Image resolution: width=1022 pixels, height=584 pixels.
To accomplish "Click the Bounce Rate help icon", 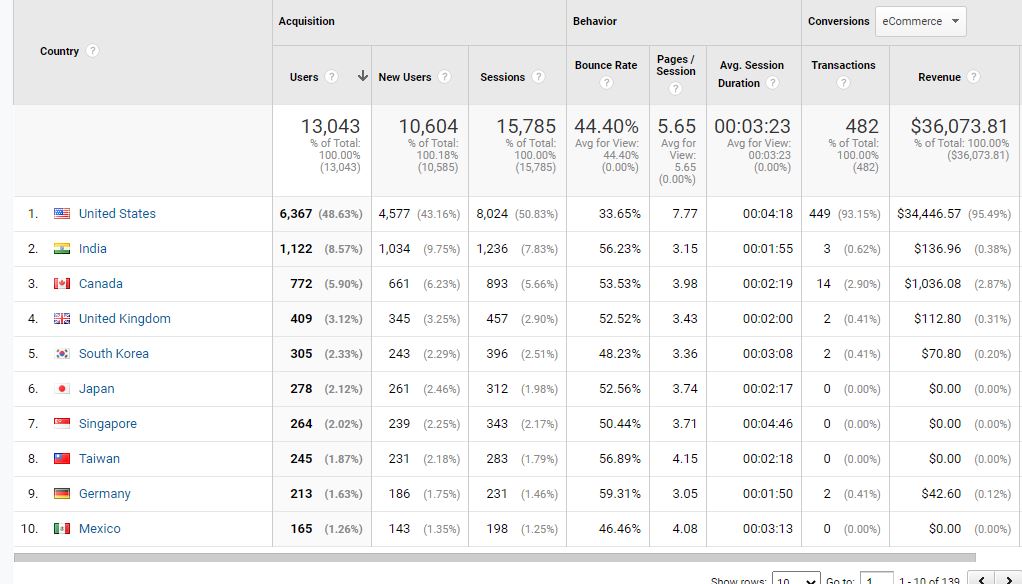I will click(x=606, y=83).
